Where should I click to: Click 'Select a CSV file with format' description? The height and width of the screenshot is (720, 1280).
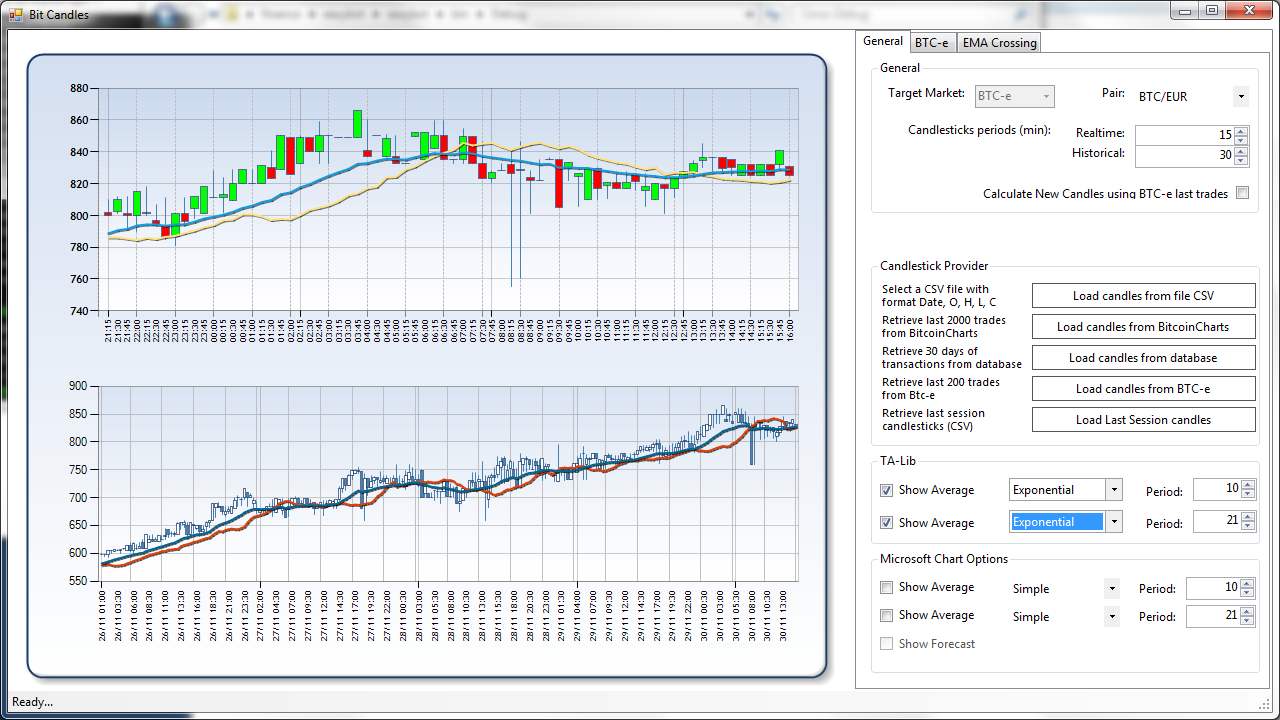coord(939,295)
